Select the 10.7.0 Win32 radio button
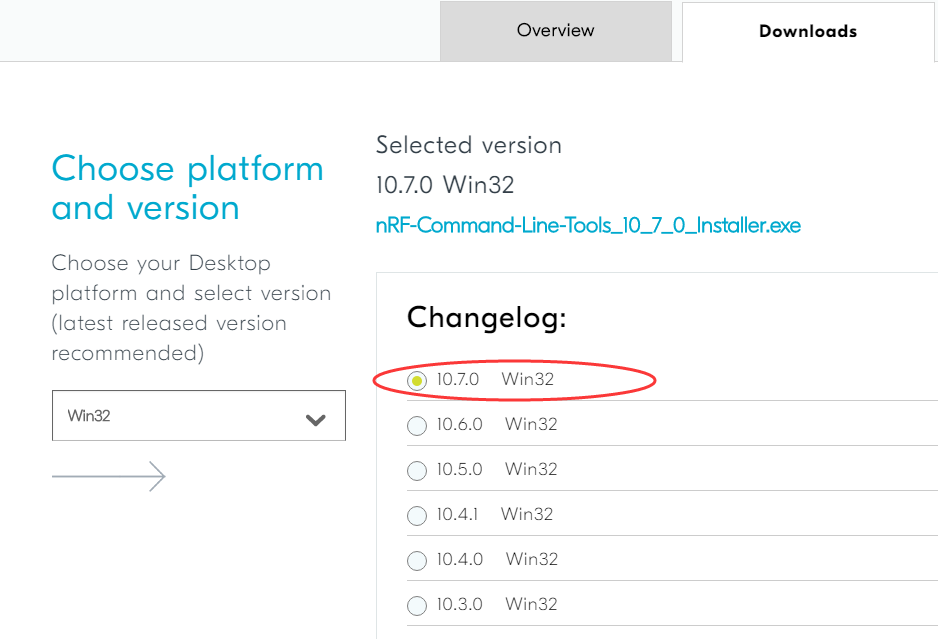Viewport: 938px width, 639px height. (416, 380)
